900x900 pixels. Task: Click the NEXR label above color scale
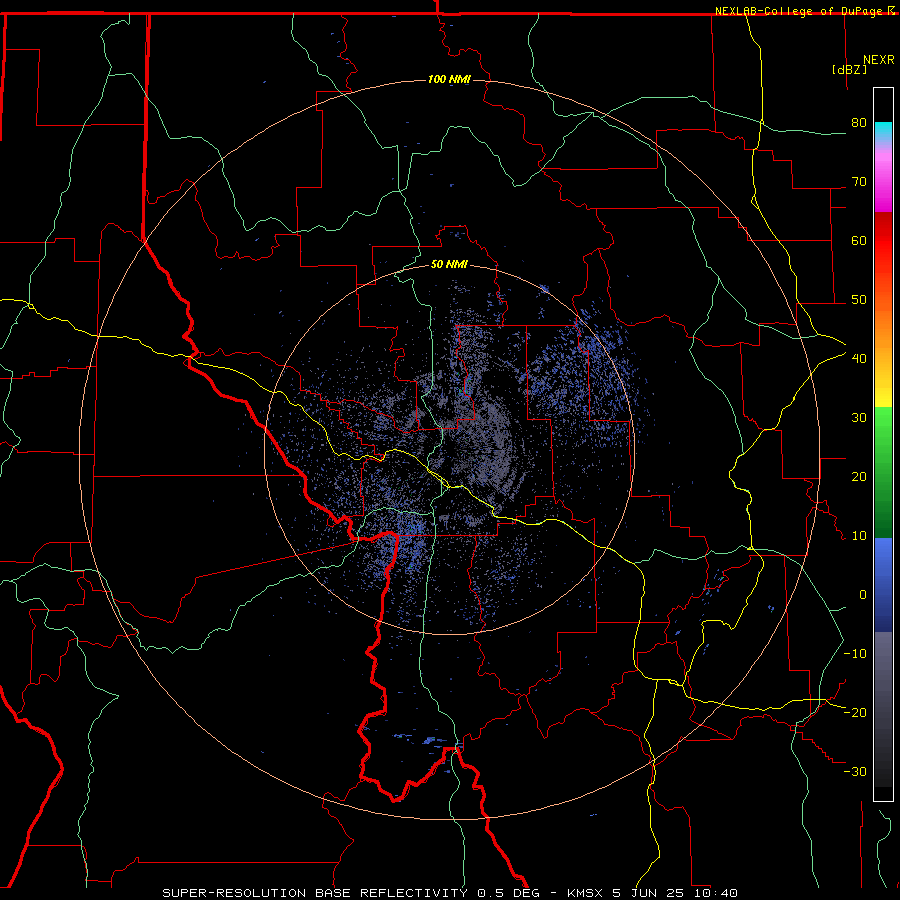pyautogui.click(x=879, y=60)
